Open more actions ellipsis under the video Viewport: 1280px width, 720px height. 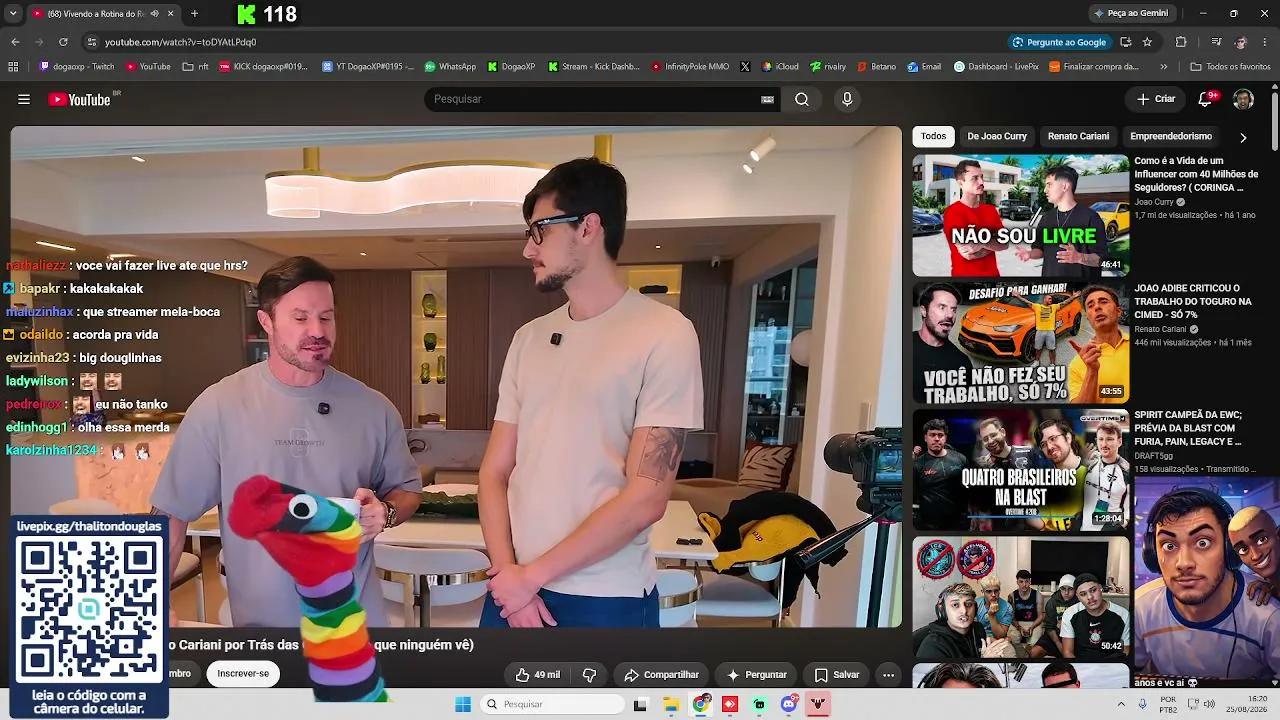tap(888, 675)
